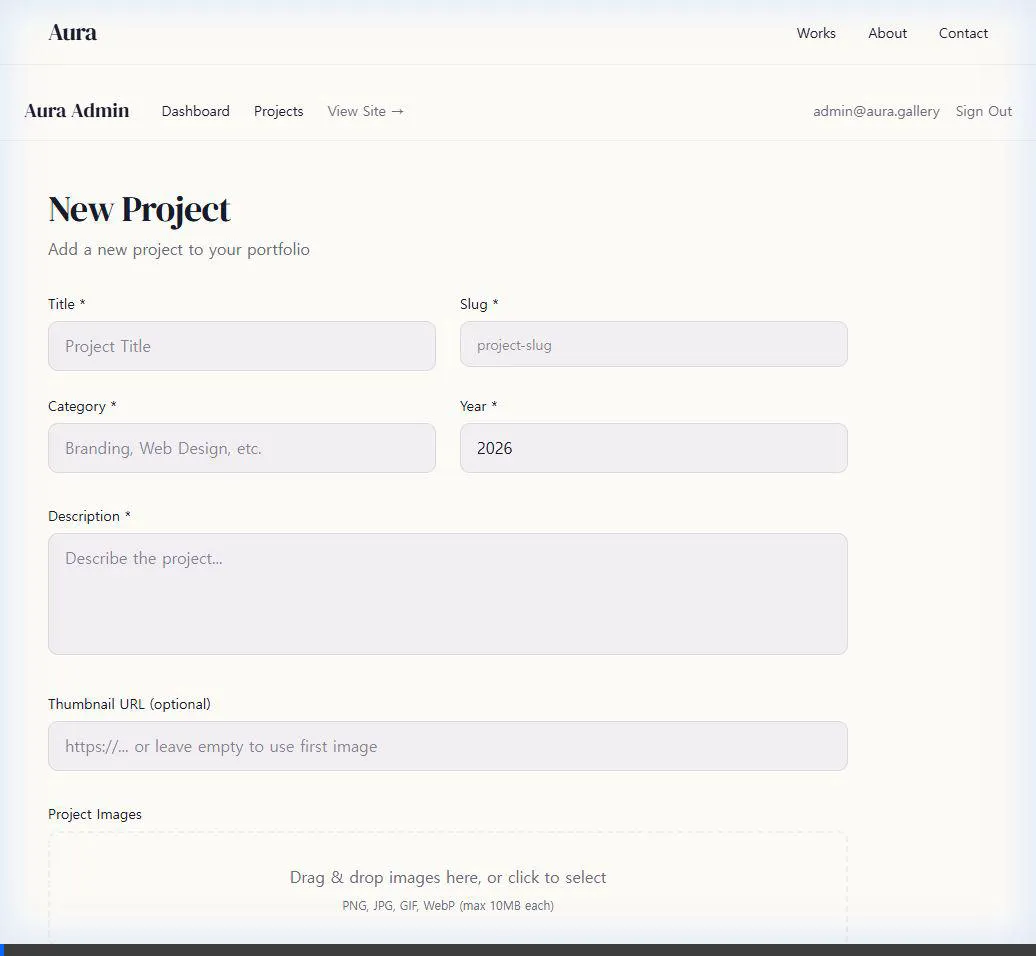Select the Category text field
1036x956 pixels.
pyautogui.click(x=241, y=448)
